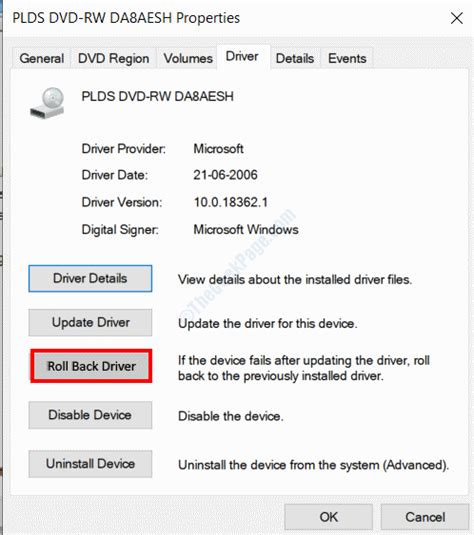Click the driver date 21-06-2006

pos(225,175)
